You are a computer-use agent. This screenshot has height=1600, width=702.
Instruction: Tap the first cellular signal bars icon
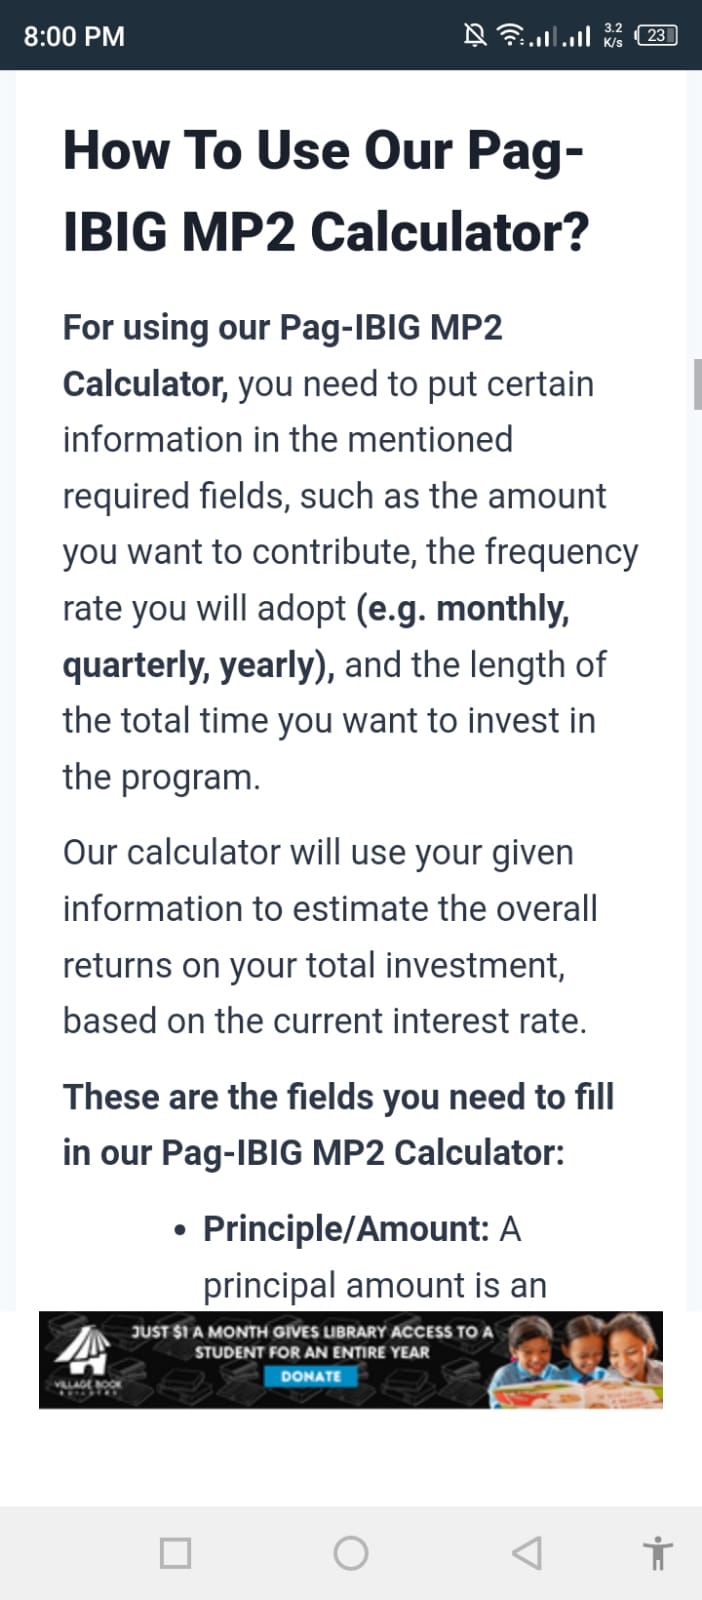coord(541,37)
